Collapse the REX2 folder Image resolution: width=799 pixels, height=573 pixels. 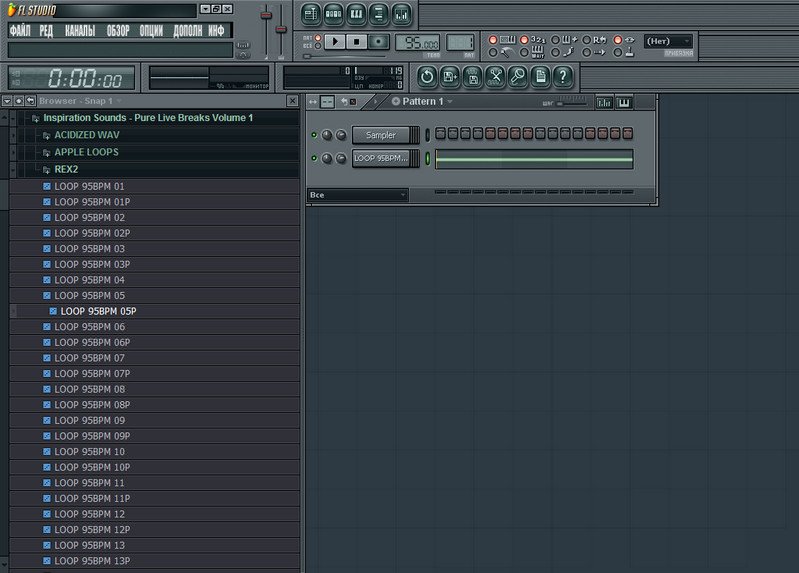(x=67, y=169)
